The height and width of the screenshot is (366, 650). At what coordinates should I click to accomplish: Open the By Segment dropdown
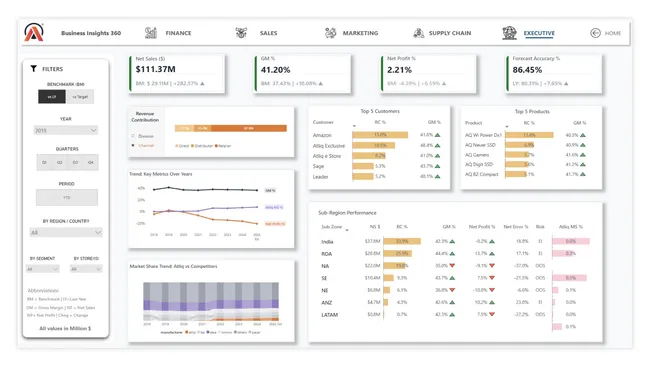coord(42,269)
